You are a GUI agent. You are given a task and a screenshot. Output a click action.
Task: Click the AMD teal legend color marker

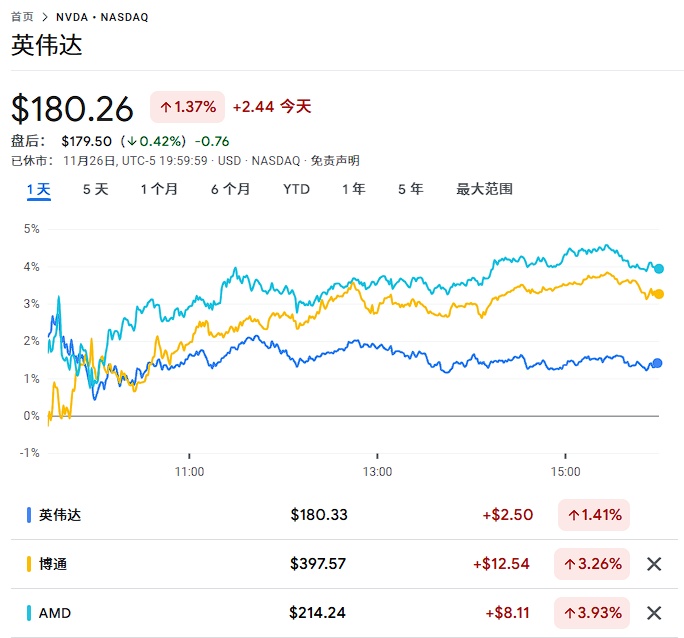[29, 613]
